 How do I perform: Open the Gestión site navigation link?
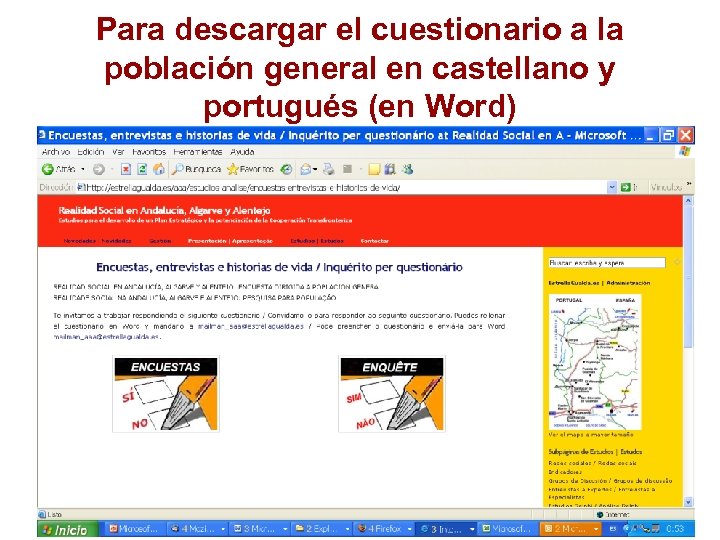[160, 241]
